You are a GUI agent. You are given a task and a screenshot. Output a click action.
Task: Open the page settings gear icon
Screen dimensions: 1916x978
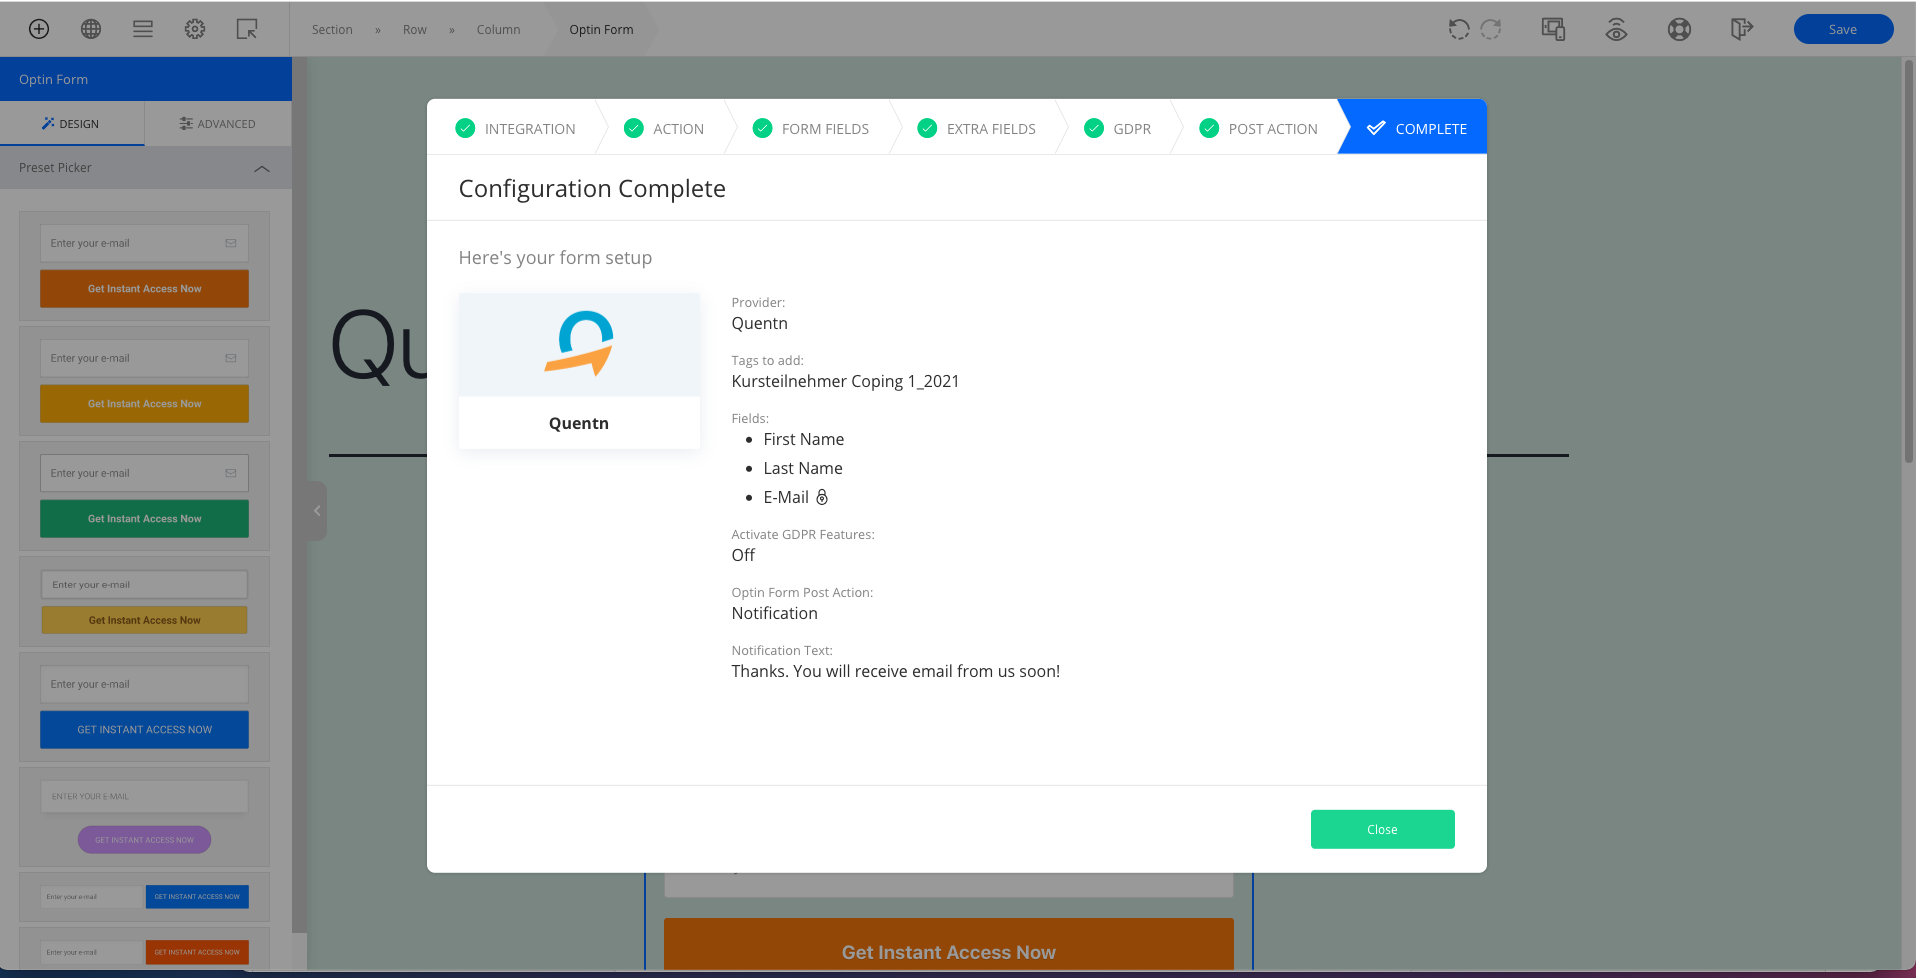point(195,29)
